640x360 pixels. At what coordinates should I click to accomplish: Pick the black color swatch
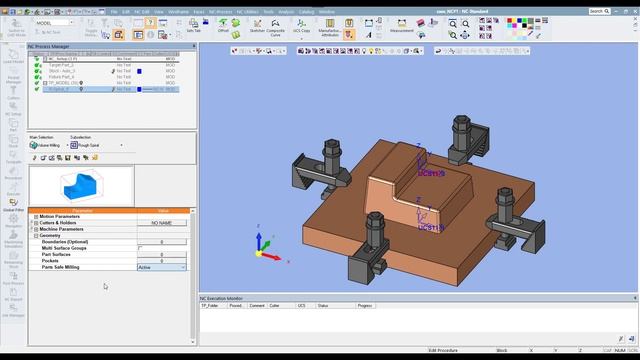tap(524, 26)
